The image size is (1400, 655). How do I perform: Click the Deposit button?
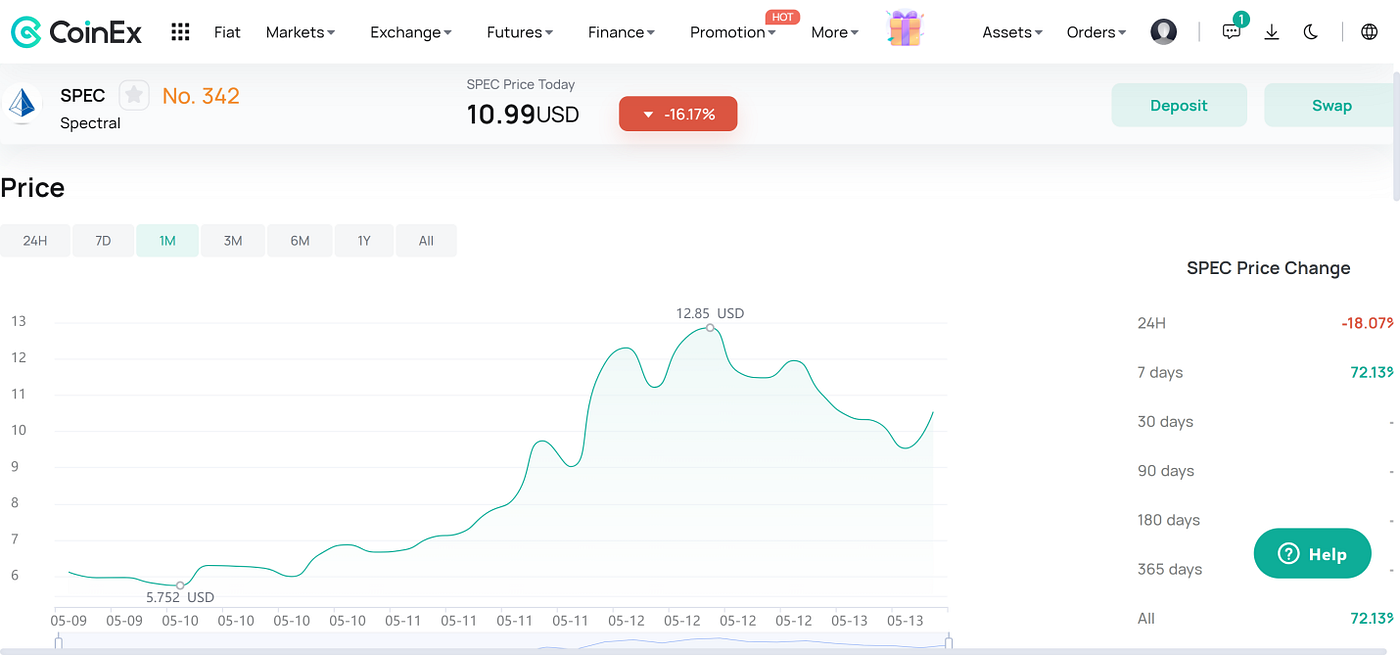(x=1179, y=104)
